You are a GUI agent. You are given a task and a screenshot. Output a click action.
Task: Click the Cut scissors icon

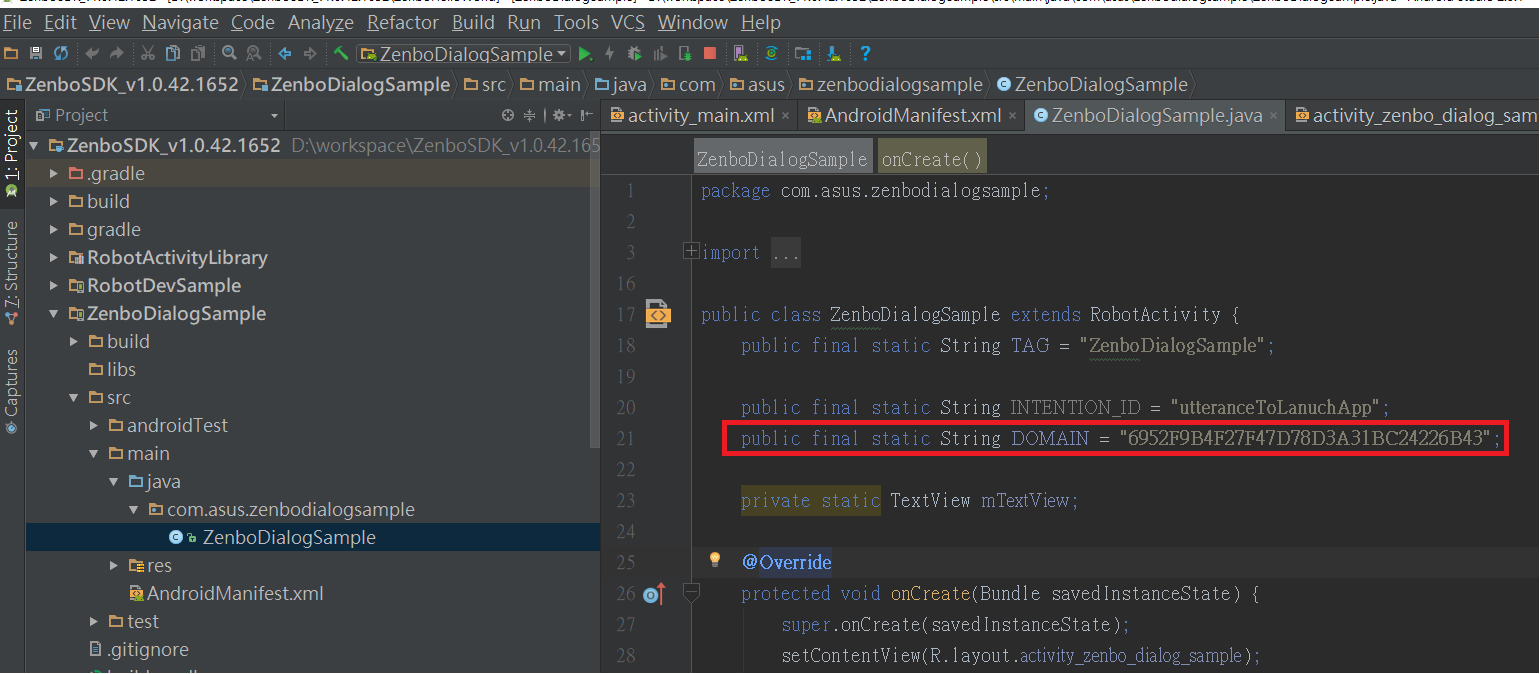coord(148,53)
